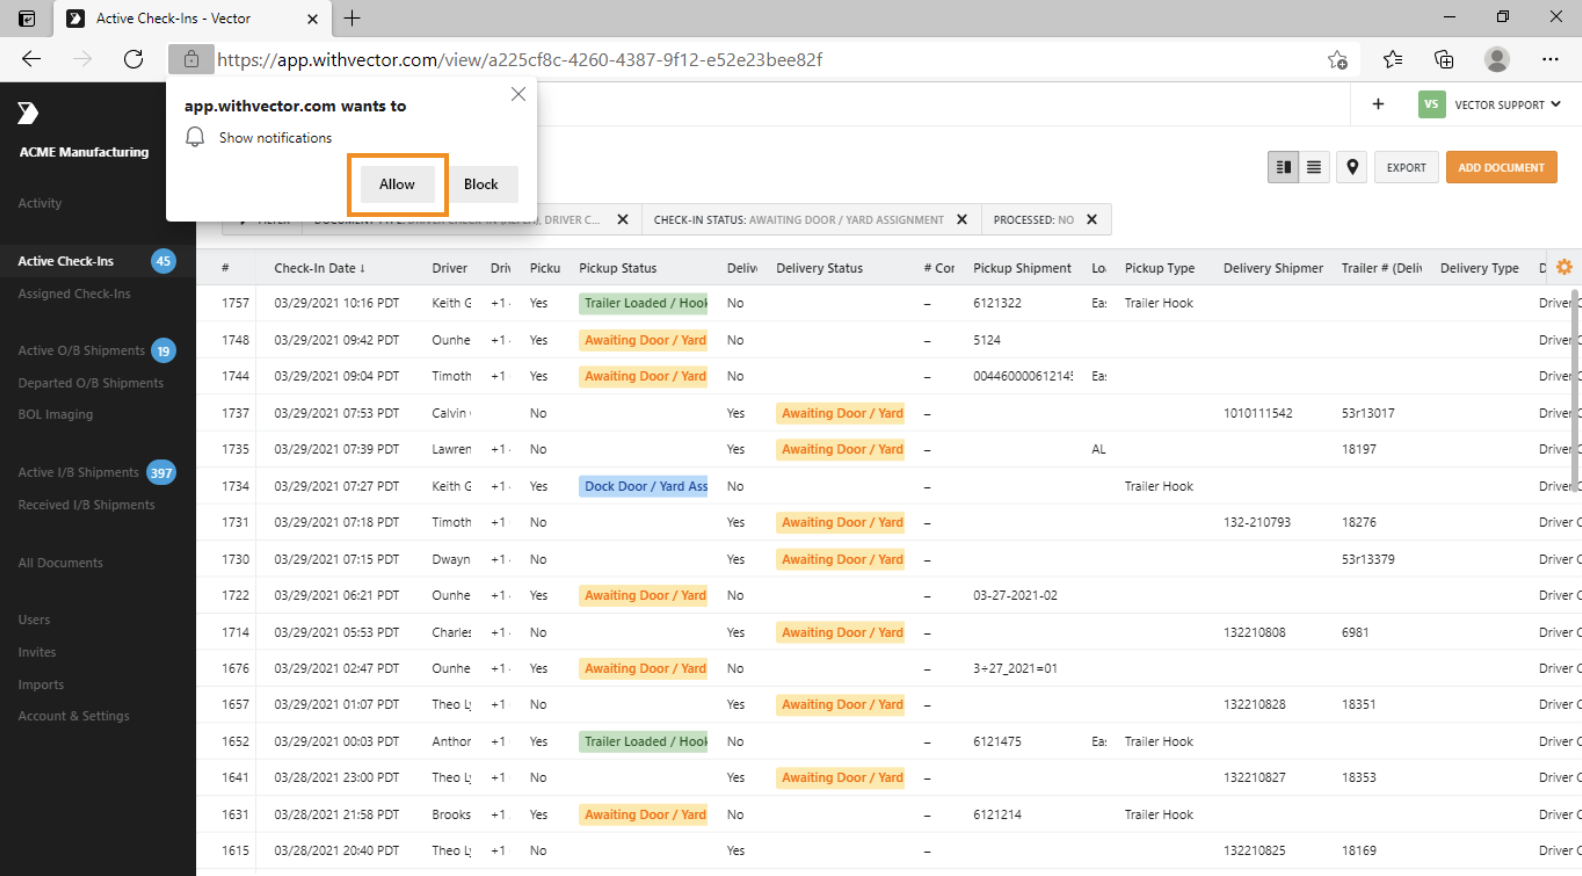Select Active Check-Ins in sidebar

[66, 261]
